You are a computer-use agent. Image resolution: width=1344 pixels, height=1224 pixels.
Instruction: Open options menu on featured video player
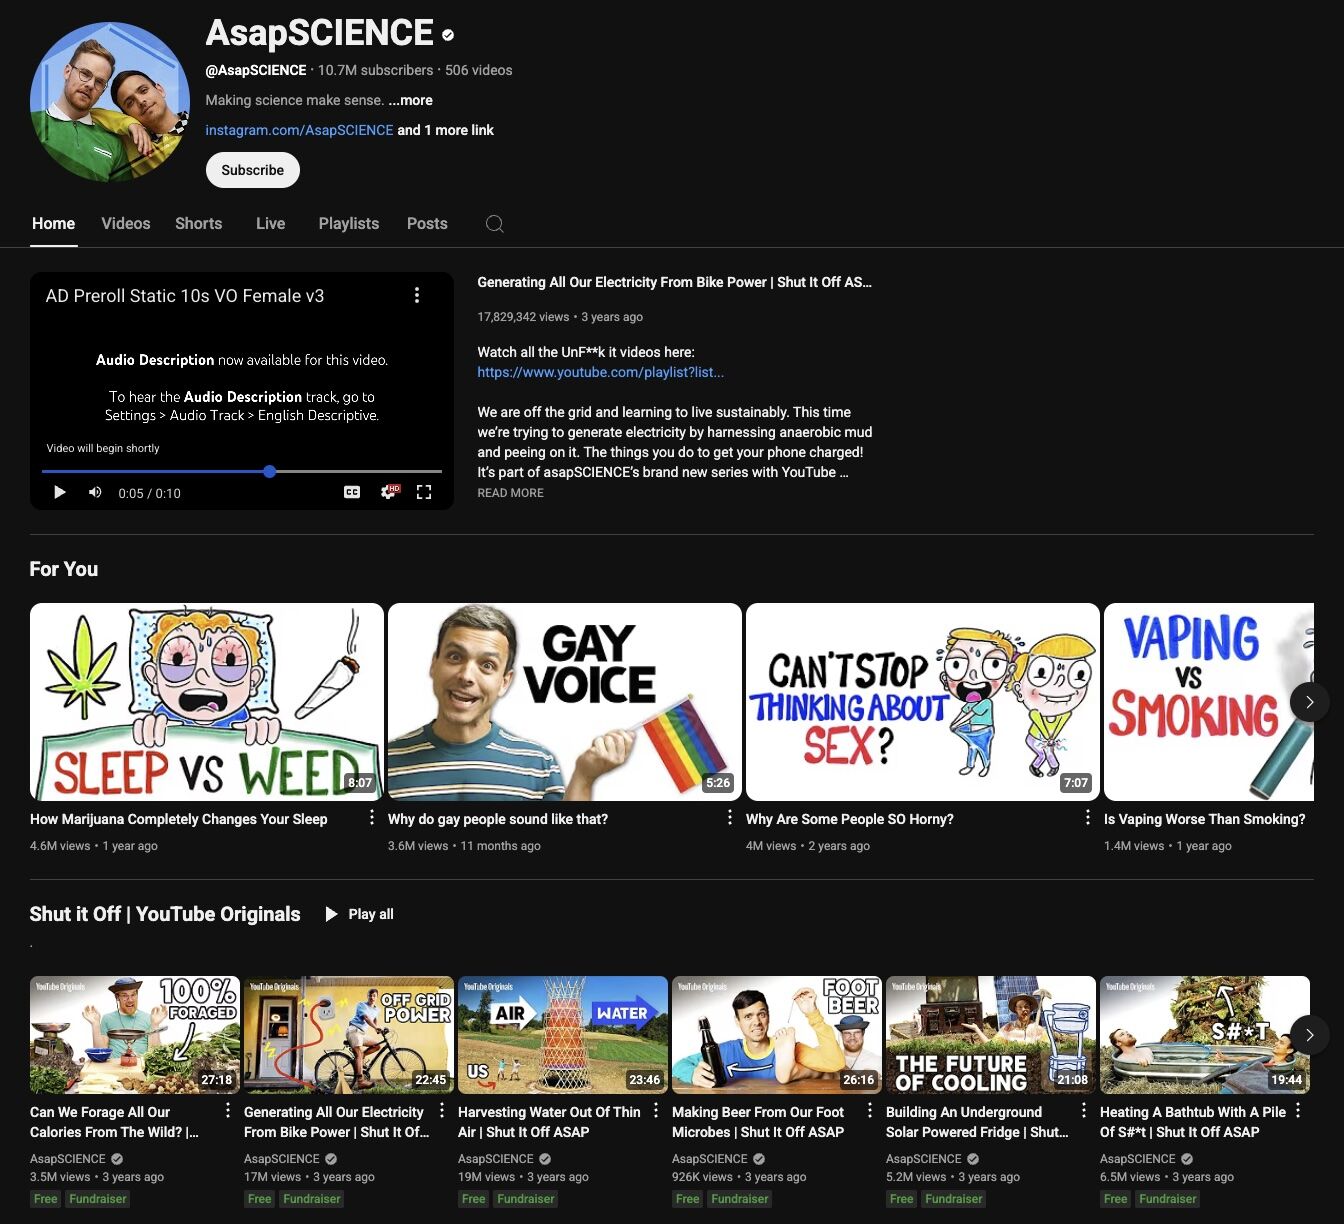click(x=417, y=295)
